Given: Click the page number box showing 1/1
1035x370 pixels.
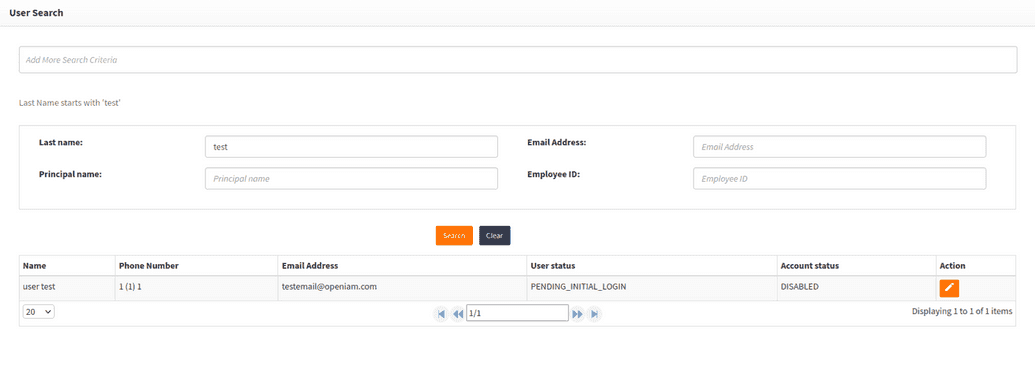Looking at the screenshot, I should tap(518, 313).
